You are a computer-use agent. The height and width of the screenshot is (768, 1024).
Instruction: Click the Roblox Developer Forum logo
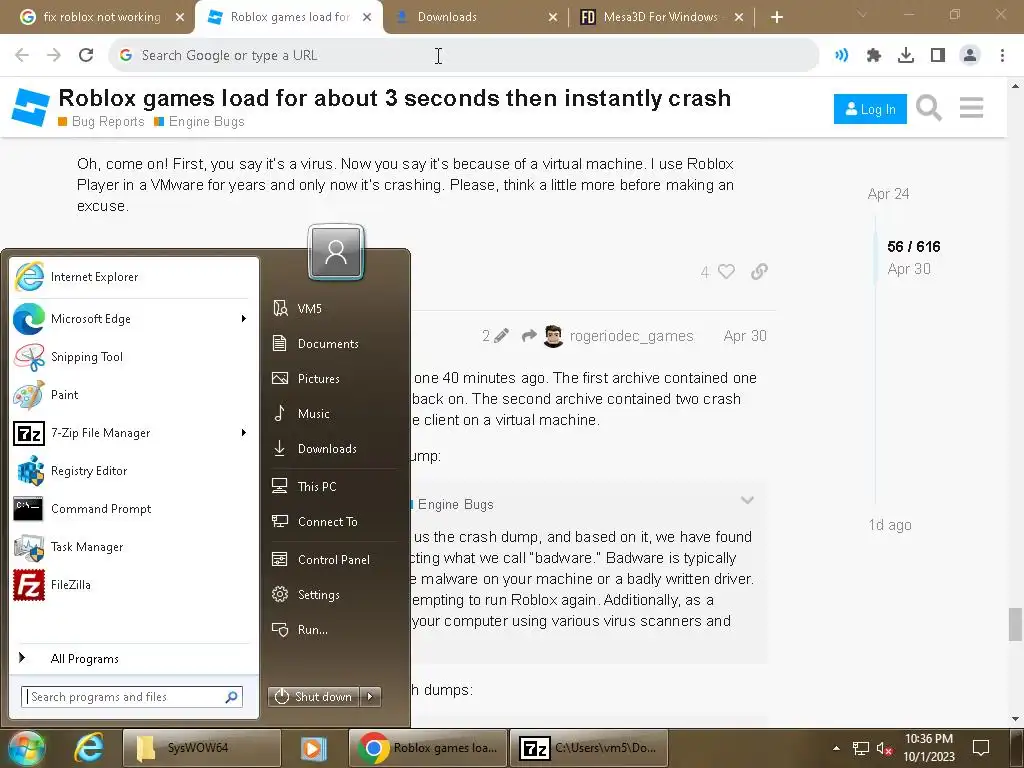[x=30, y=108]
